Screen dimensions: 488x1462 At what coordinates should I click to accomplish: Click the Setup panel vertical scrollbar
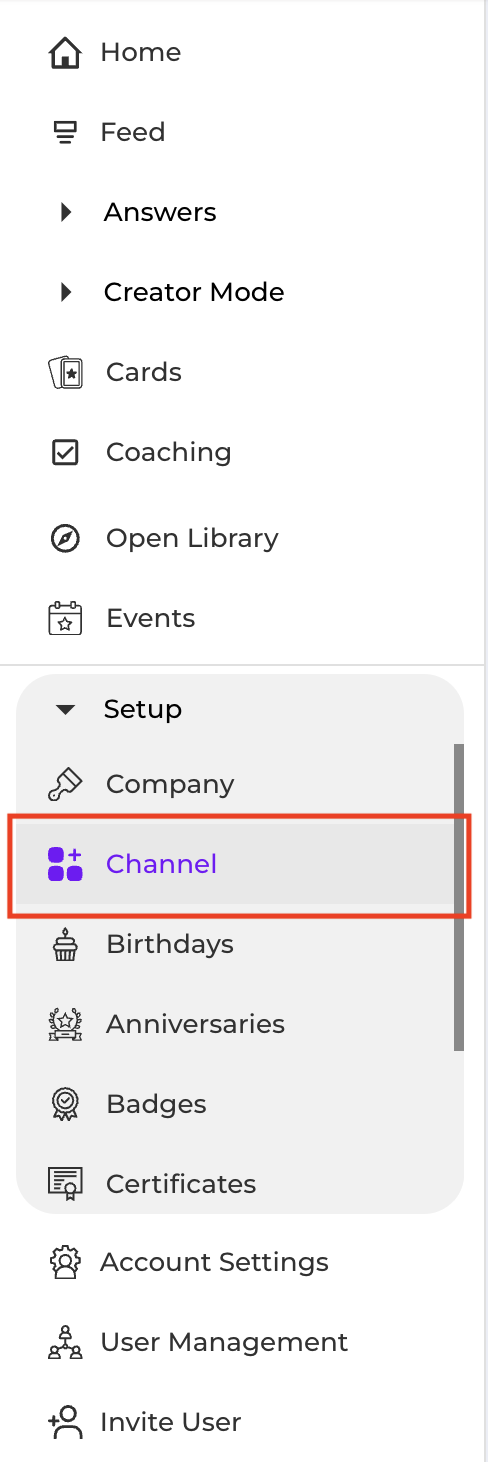tap(459, 897)
